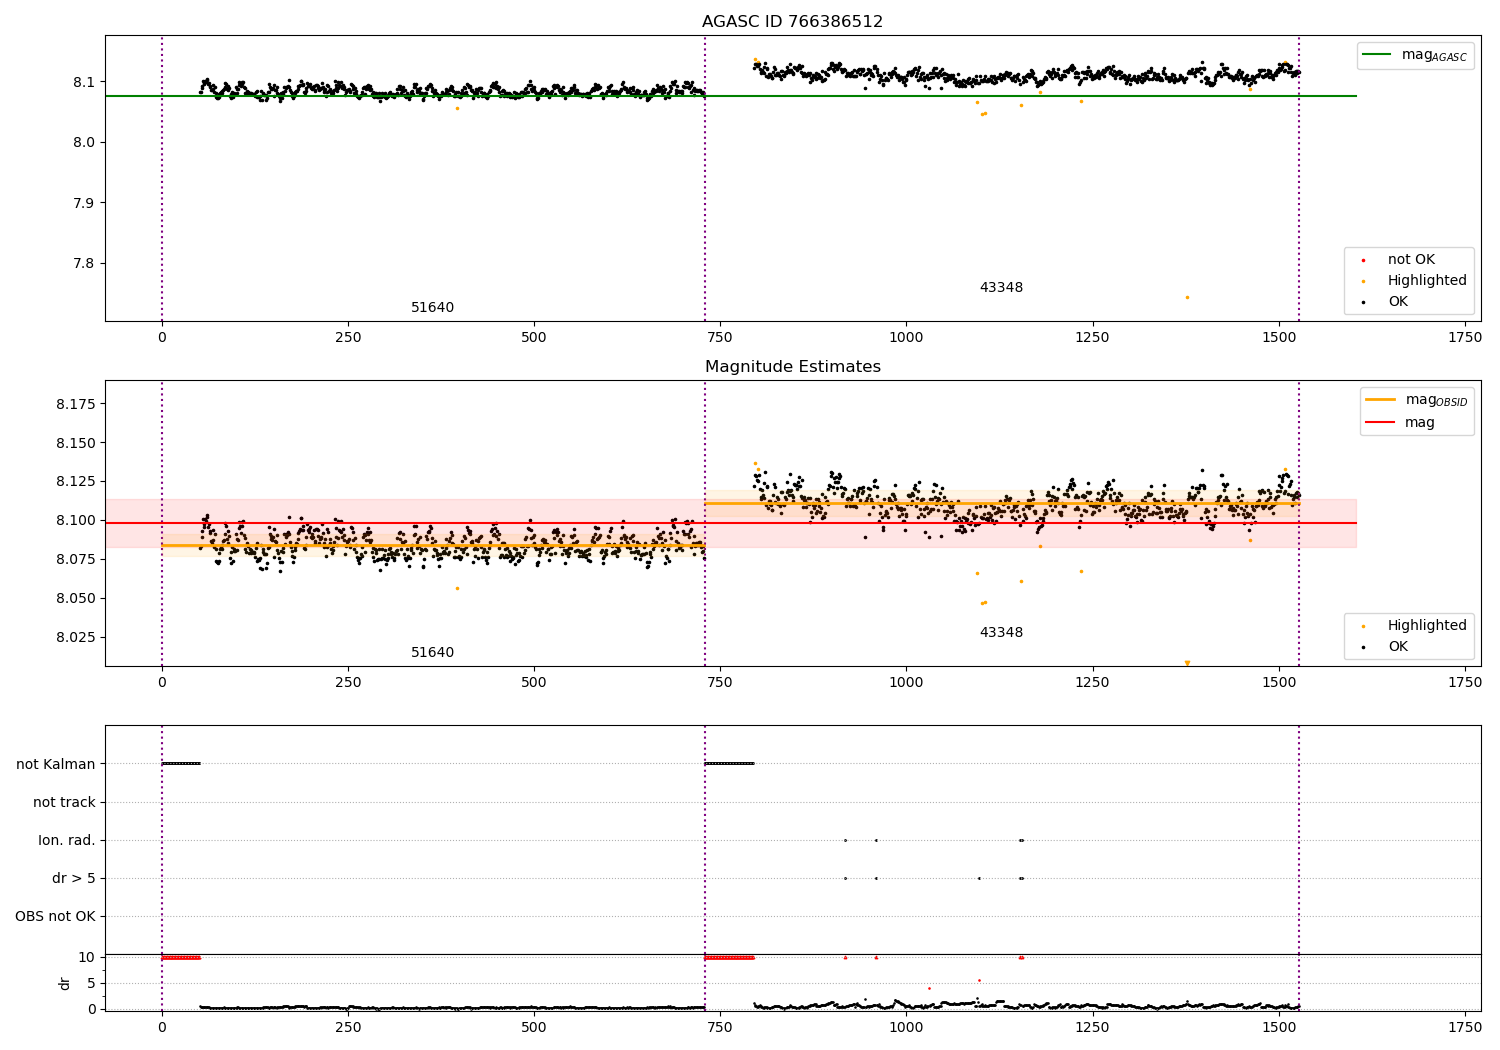Click 'OK' in the Magnitude Estimates legend
The image size is (1500, 1050).
click(1397, 647)
